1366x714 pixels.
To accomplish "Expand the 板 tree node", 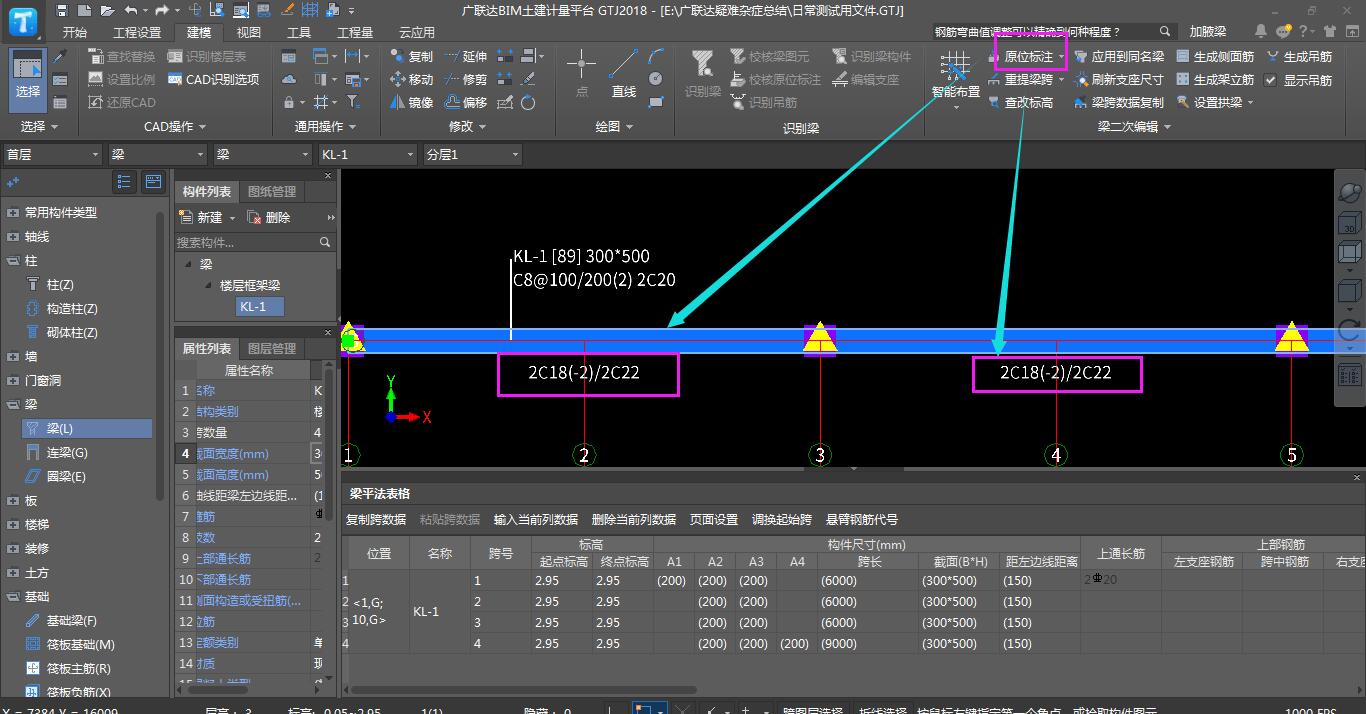I will [12, 501].
